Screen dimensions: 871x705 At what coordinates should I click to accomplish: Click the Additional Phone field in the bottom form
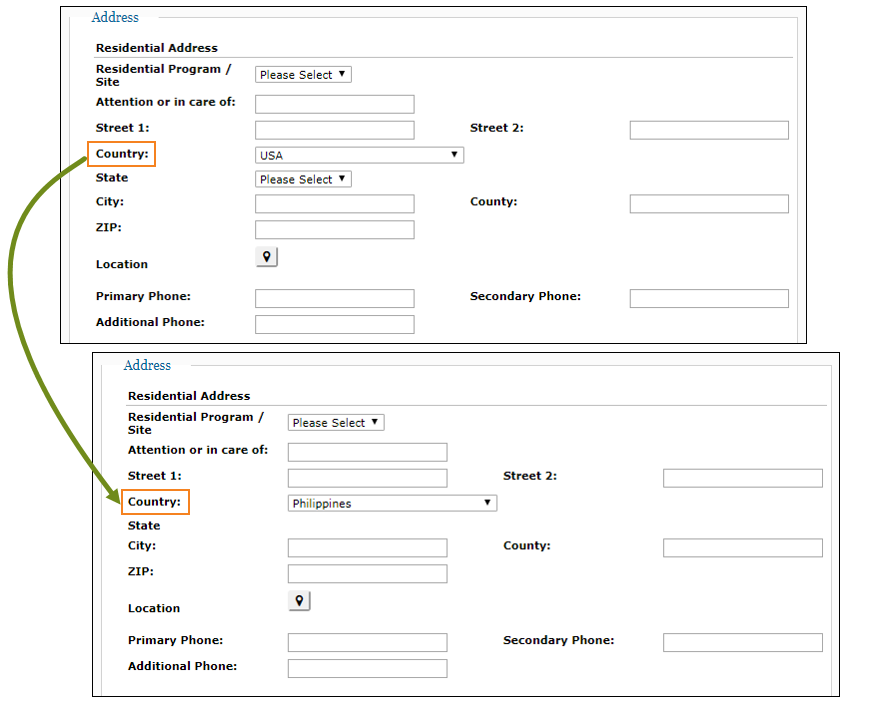[367, 667]
